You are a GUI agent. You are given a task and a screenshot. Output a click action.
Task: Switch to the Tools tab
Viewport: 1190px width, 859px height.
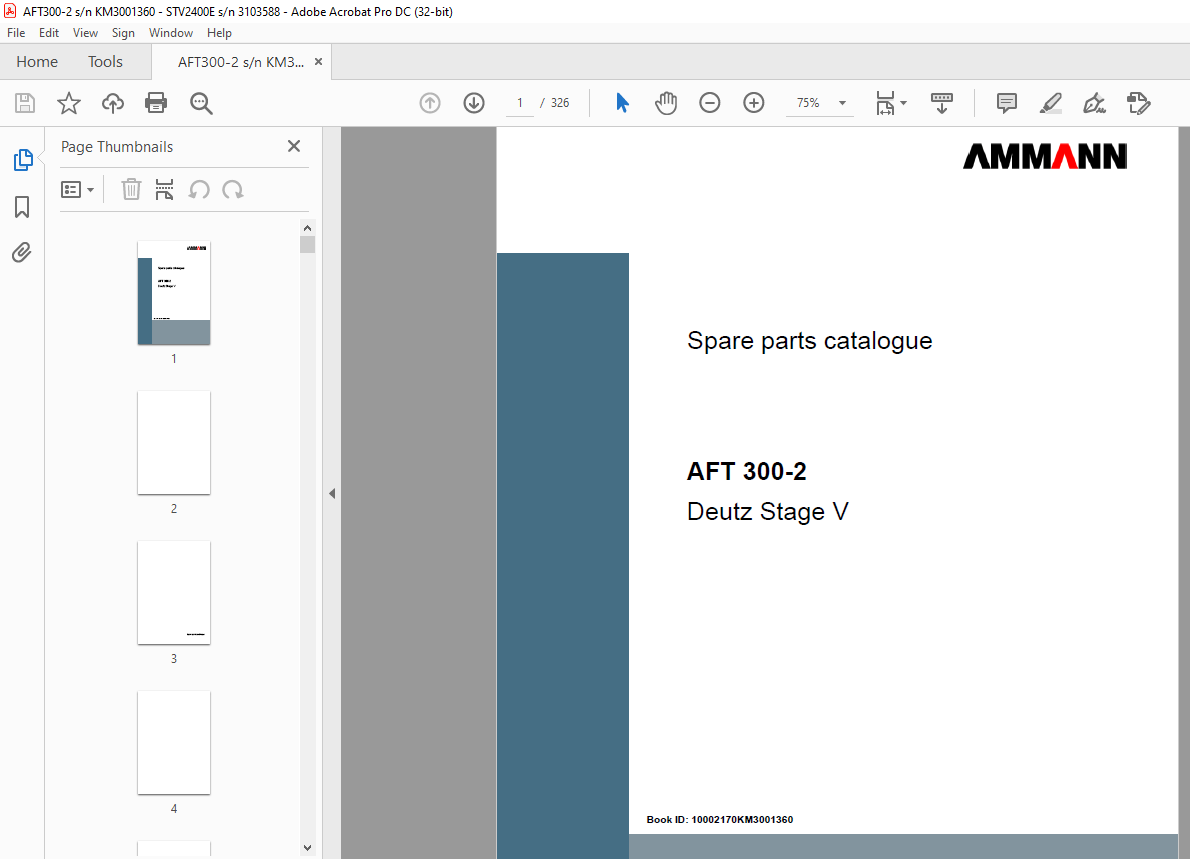(x=105, y=61)
